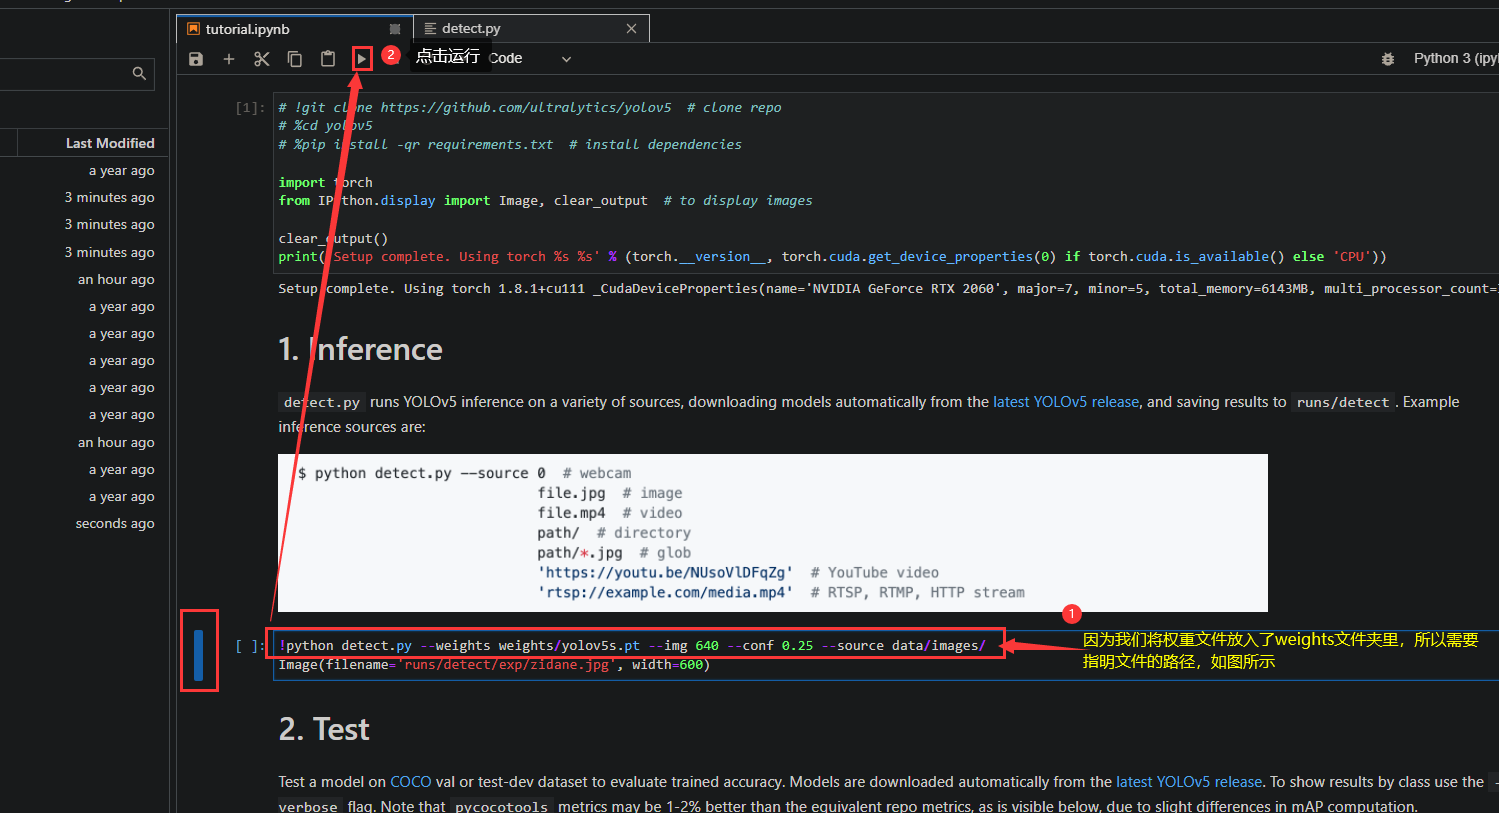
Task: Click the Image(filename=...) code line
Action: point(494,665)
